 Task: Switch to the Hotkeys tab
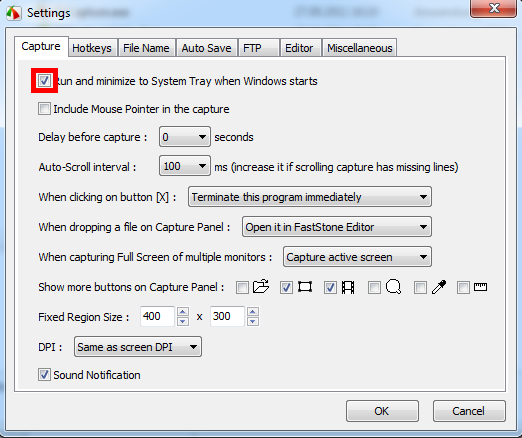tap(92, 48)
